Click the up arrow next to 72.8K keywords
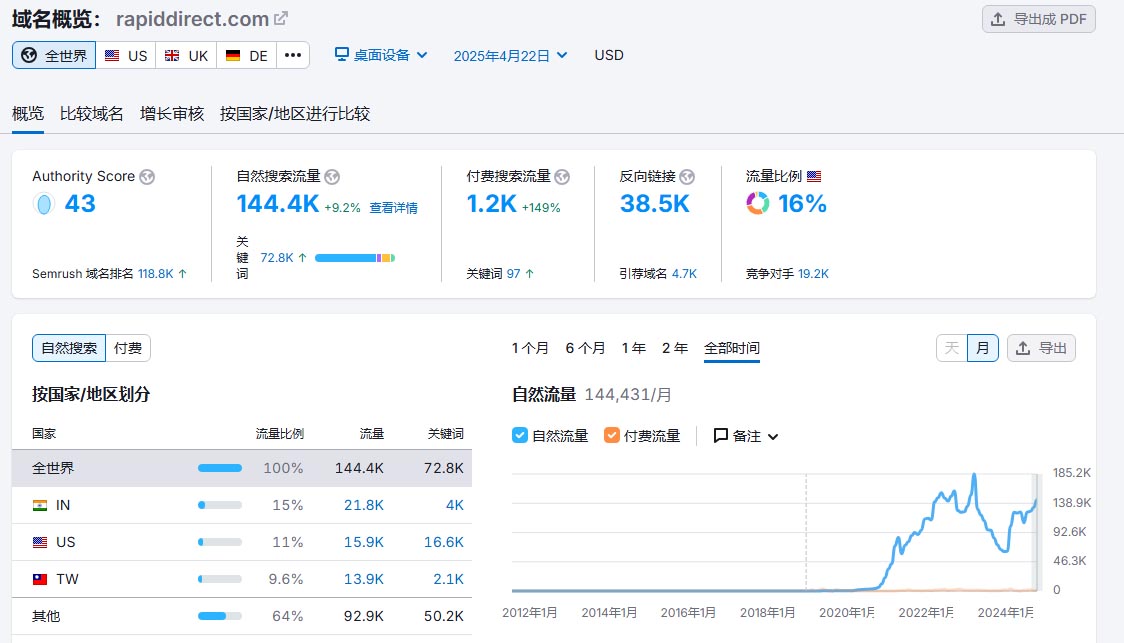The width and height of the screenshot is (1124, 643). point(303,257)
